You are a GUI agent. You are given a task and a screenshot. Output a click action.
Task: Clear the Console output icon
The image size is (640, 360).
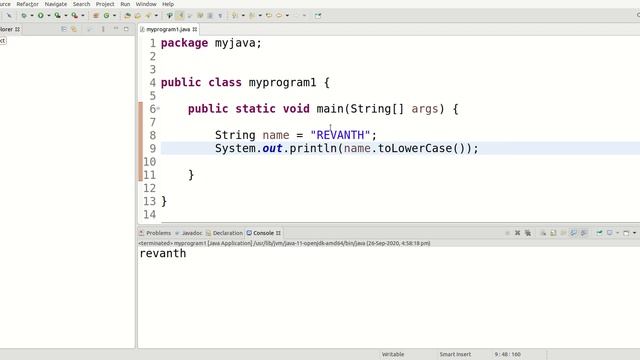click(x=543, y=233)
